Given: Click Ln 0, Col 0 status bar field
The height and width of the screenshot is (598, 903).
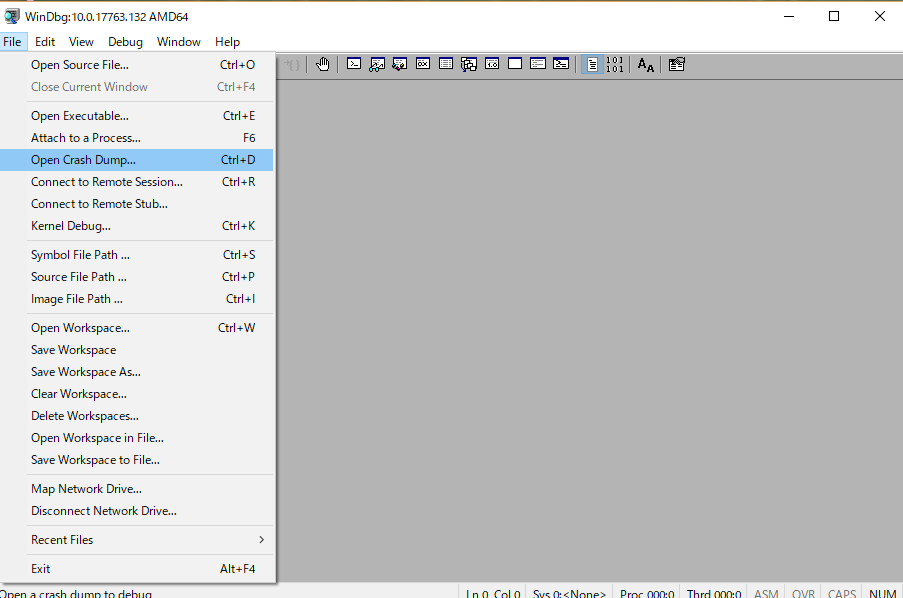Looking at the screenshot, I should pos(493,593).
